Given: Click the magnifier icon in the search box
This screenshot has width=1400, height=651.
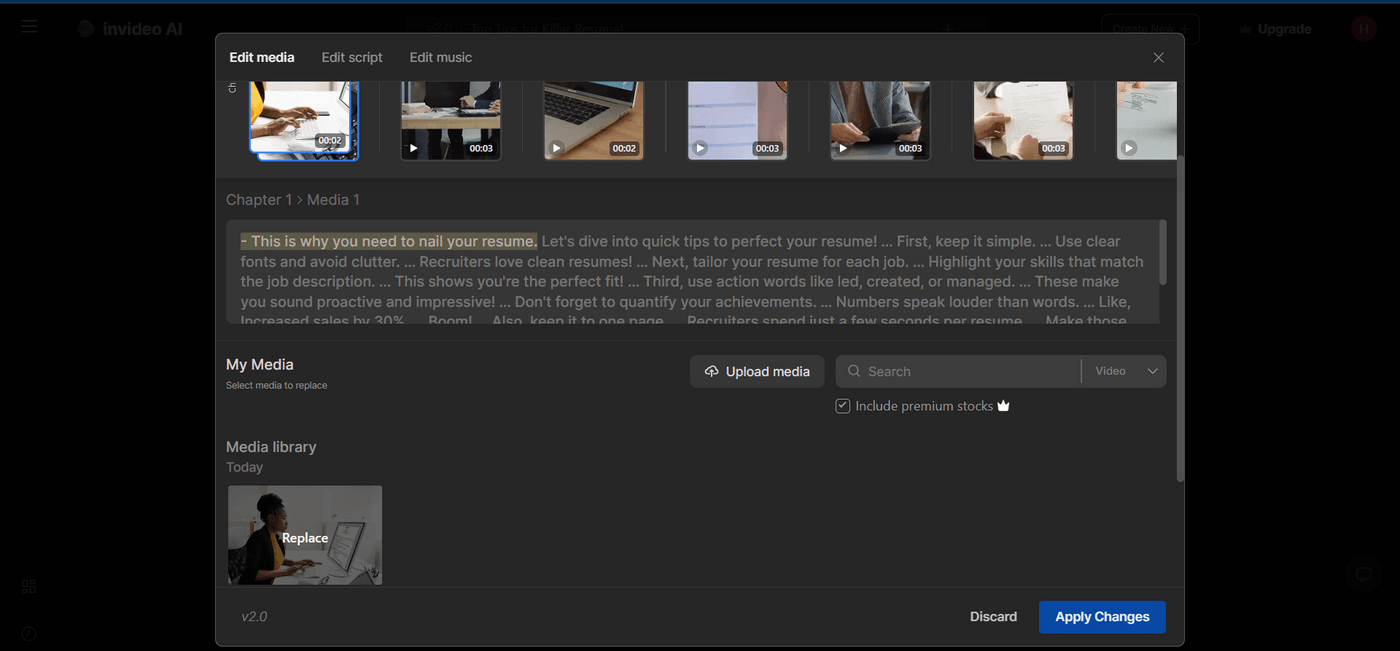Looking at the screenshot, I should coord(854,371).
